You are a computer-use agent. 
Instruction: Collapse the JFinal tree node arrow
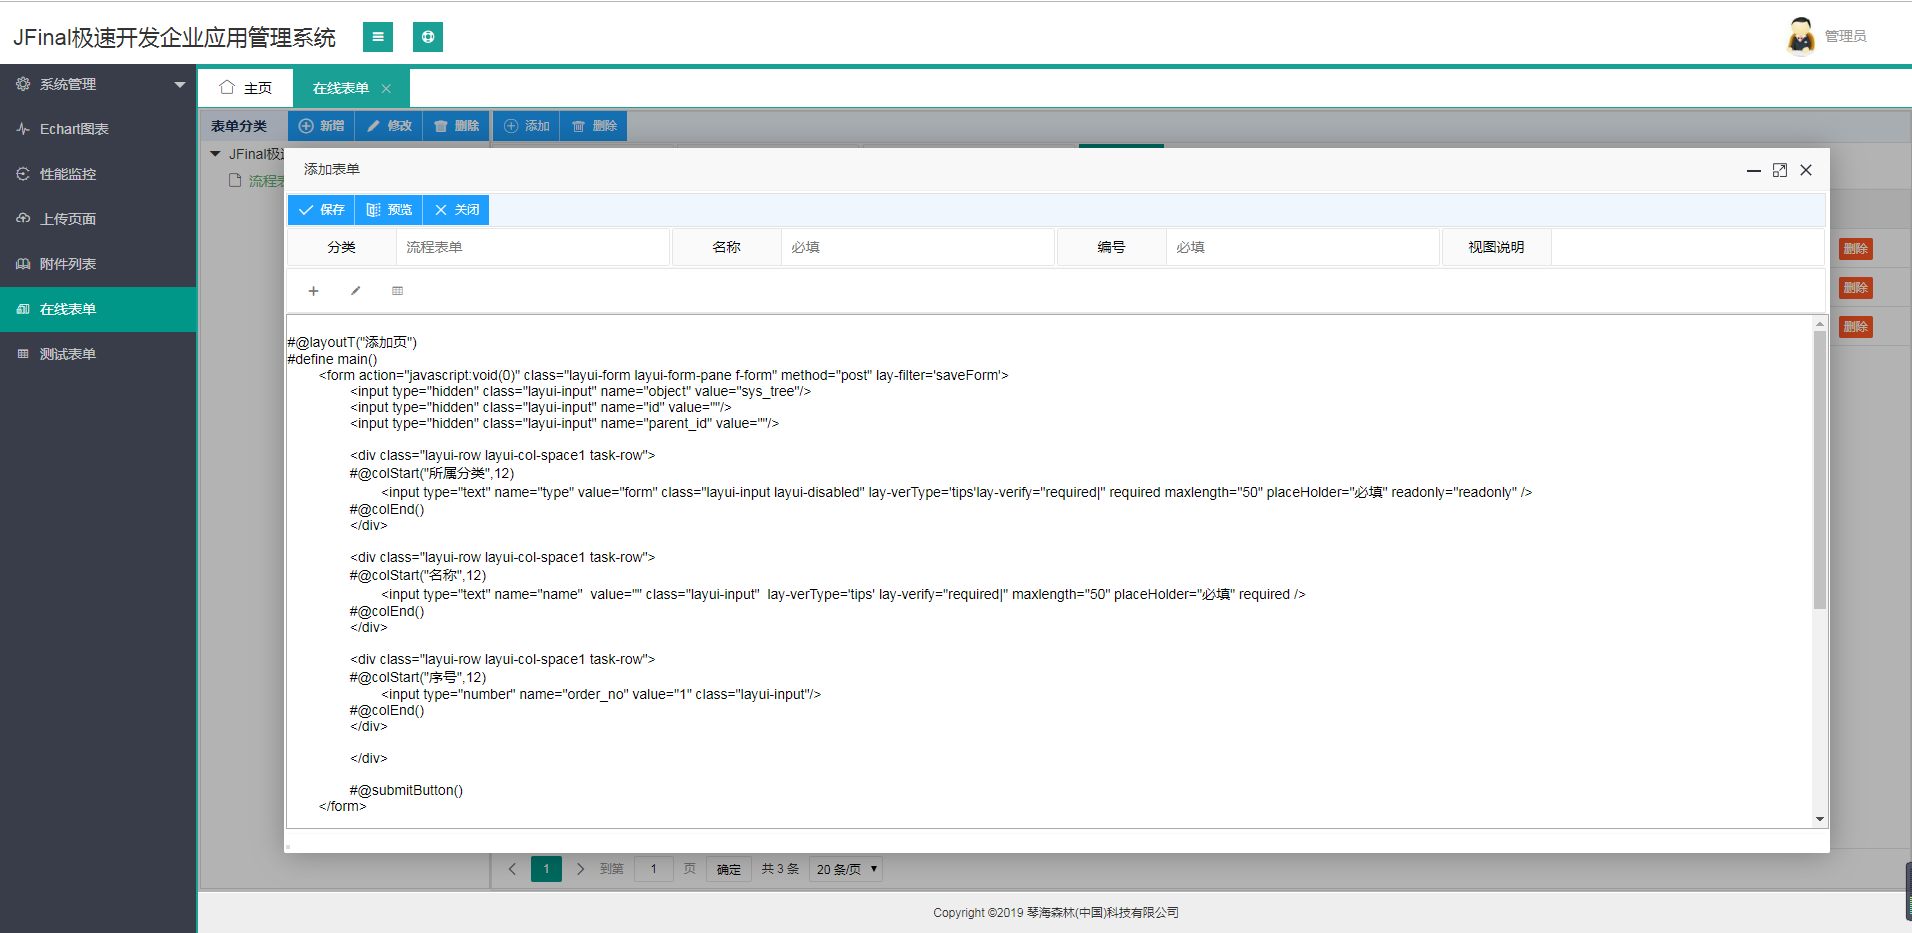coord(215,154)
